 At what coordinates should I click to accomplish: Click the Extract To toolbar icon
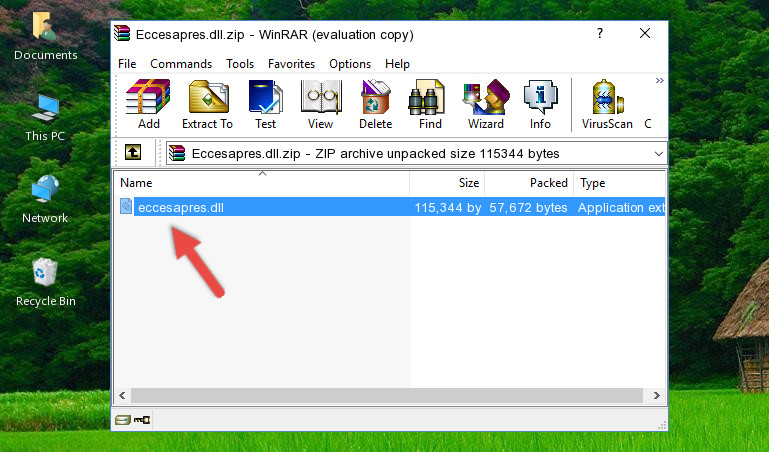click(207, 104)
